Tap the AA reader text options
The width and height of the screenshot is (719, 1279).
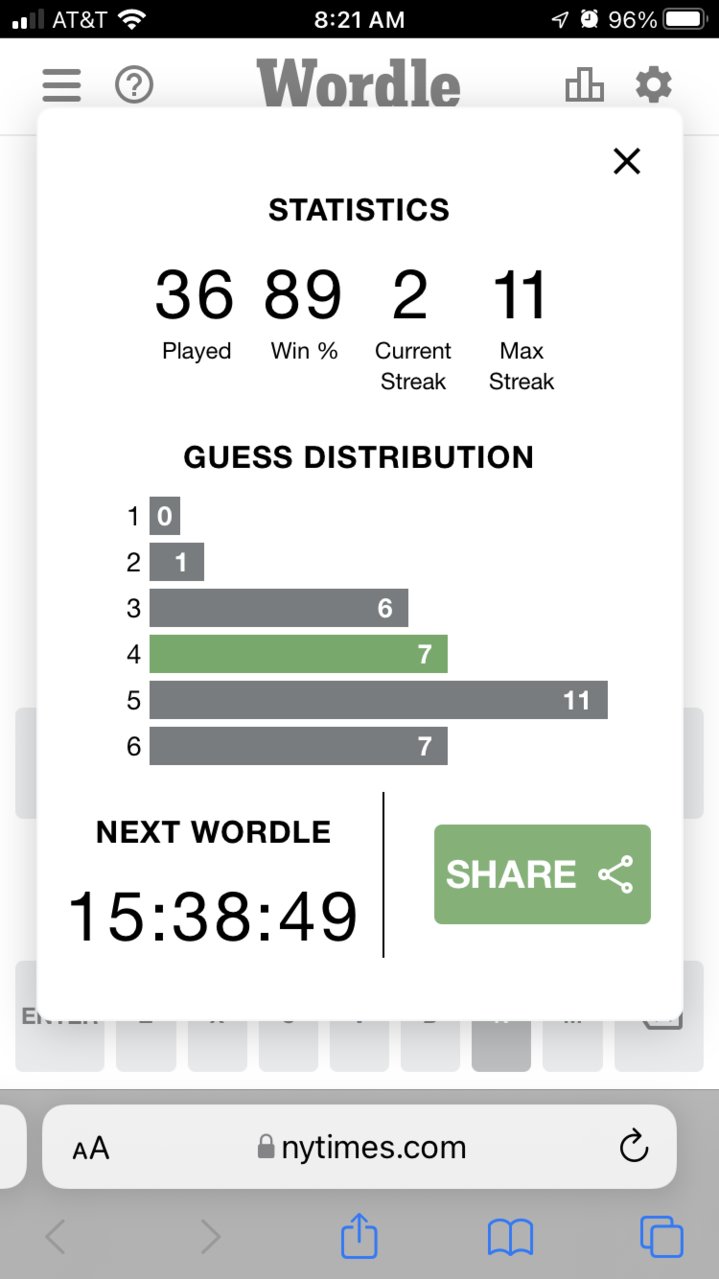90,1148
